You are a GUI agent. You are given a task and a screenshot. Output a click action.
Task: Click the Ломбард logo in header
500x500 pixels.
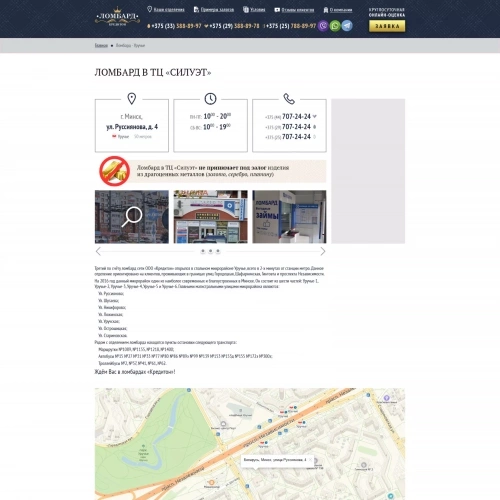117,17
